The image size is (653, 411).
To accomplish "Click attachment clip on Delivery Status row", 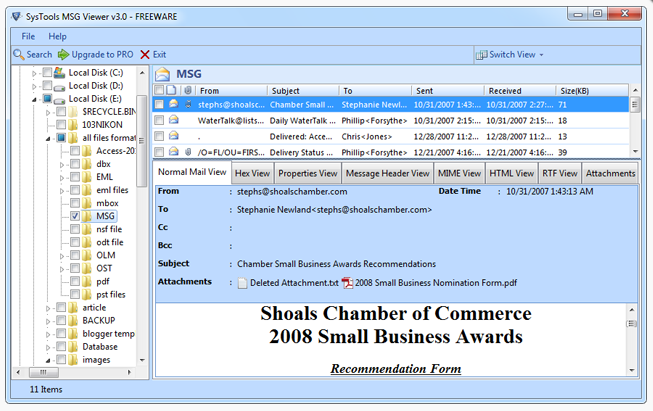I will coord(188,152).
